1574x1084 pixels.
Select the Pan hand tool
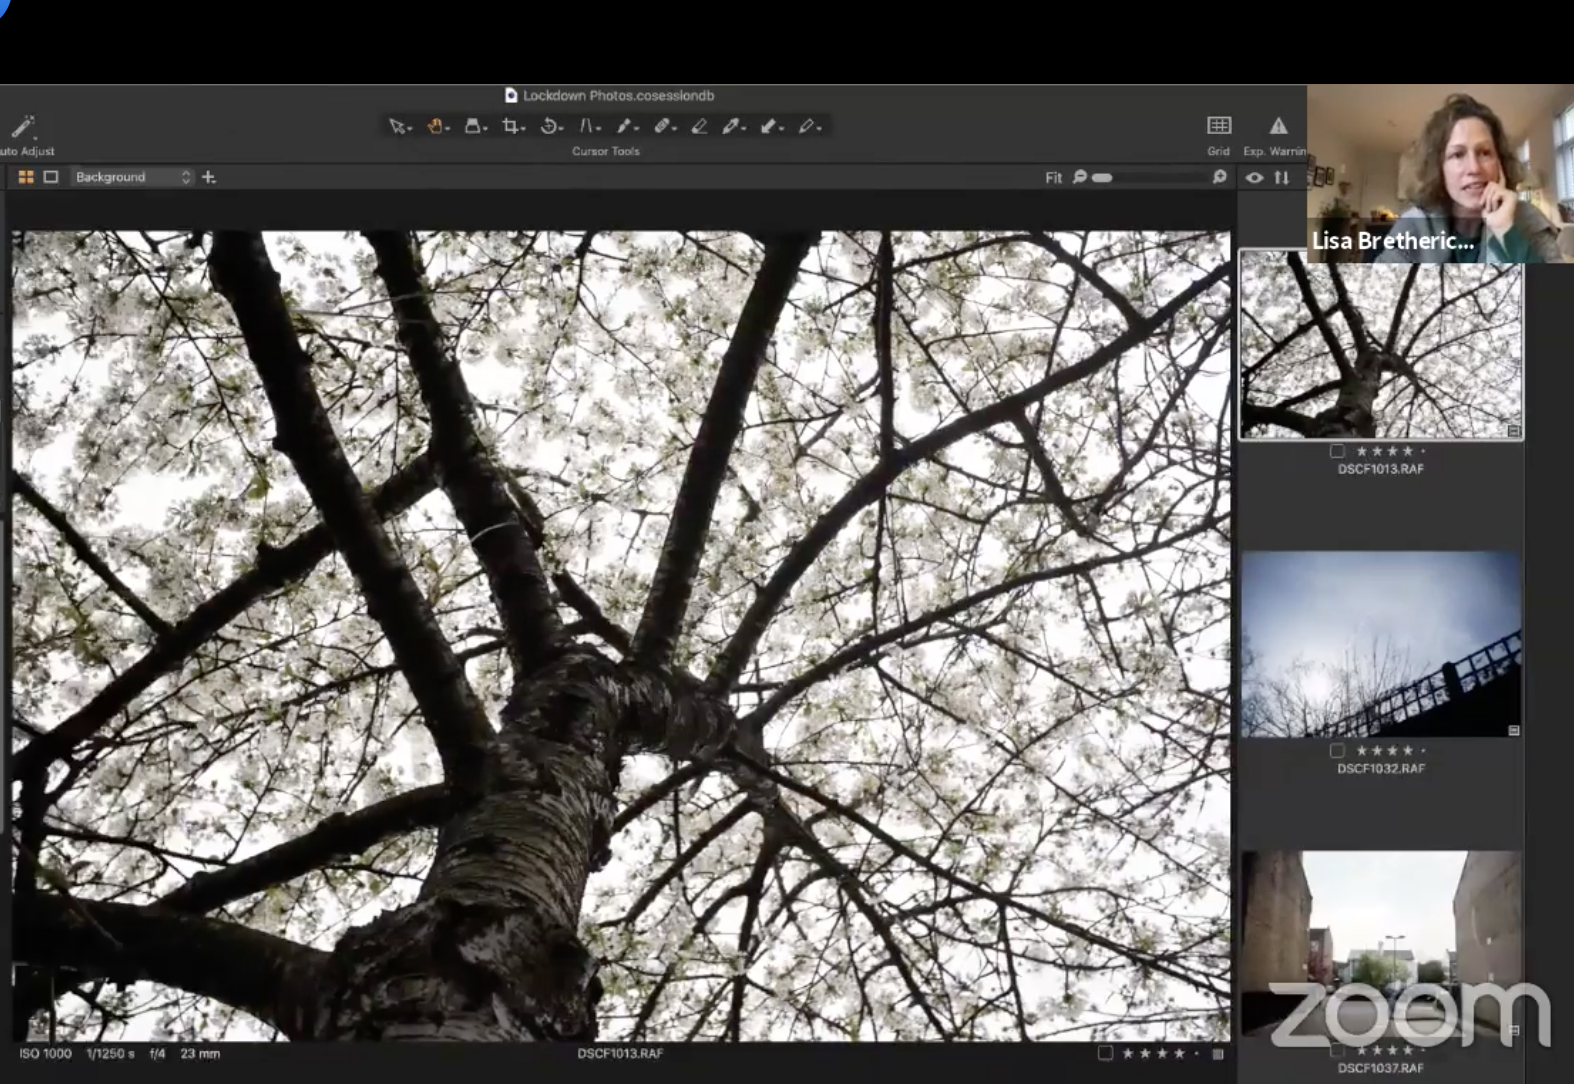click(x=436, y=126)
